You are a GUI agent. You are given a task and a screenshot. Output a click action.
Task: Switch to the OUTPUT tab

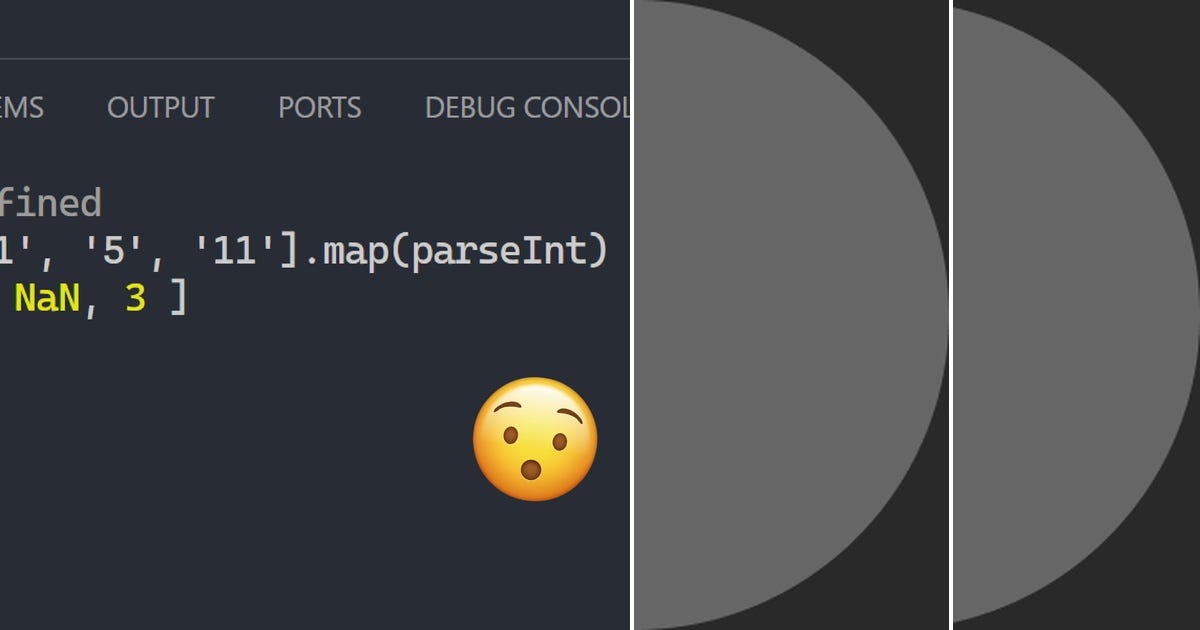coord(161,108)
